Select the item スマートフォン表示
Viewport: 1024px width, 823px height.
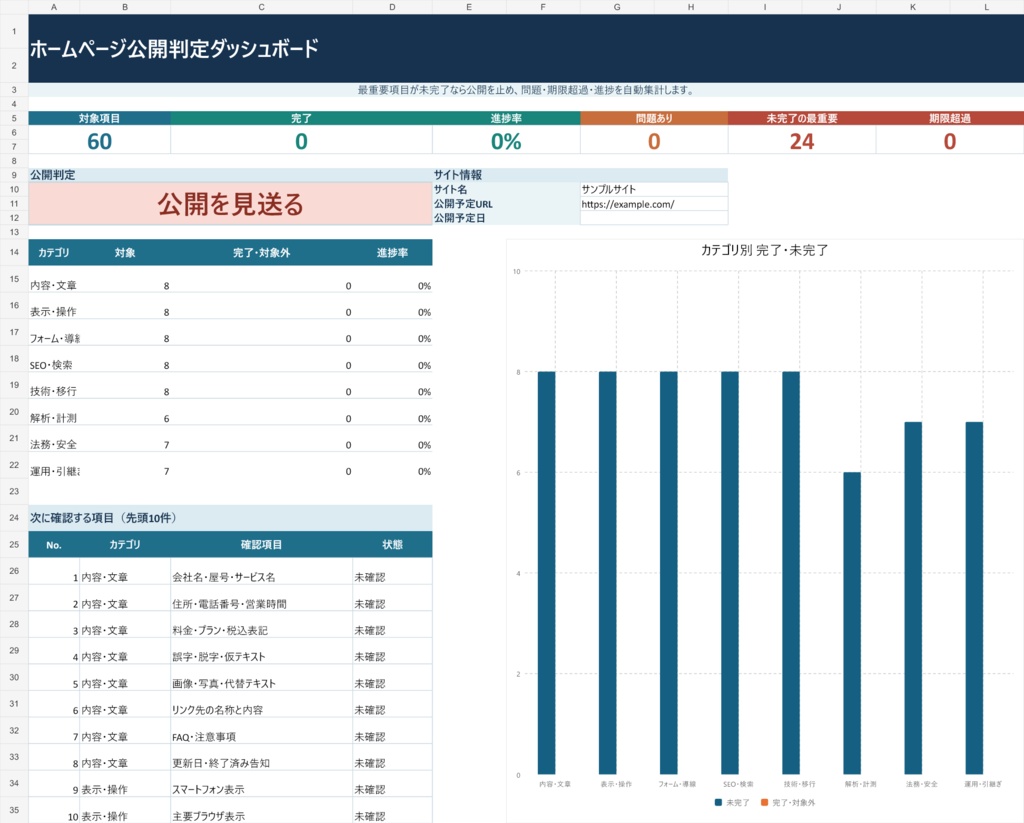[208, 790]
